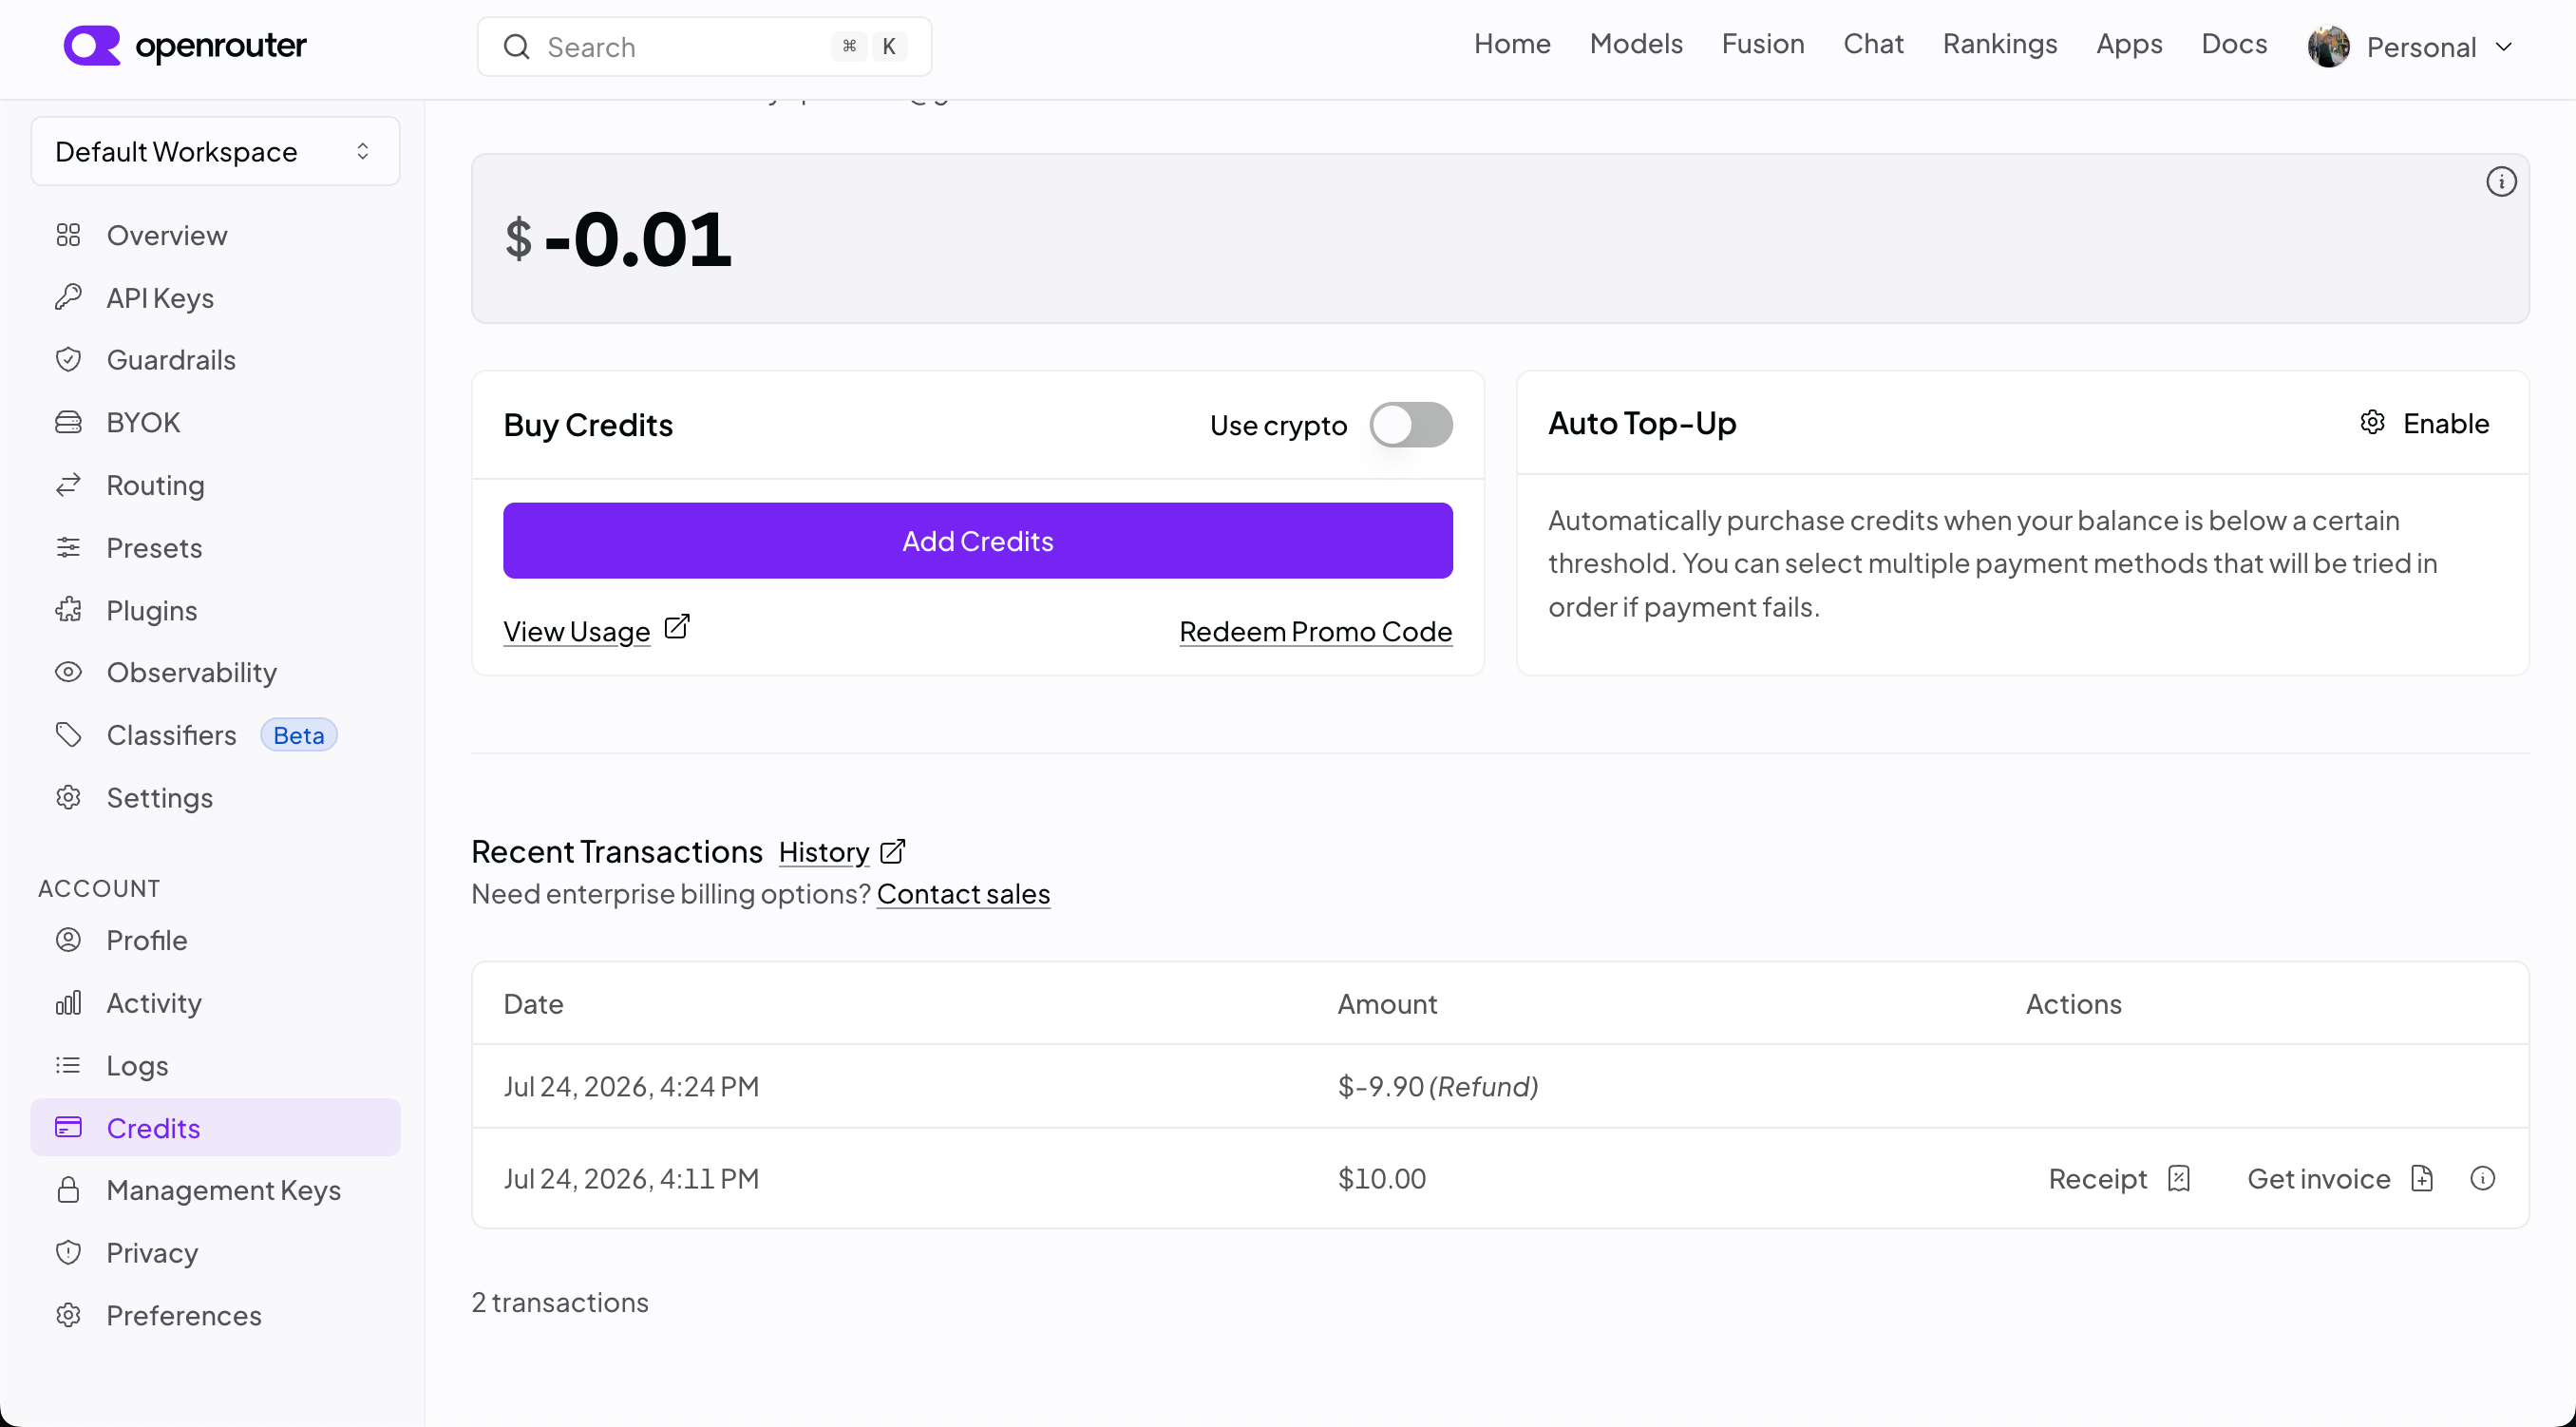
Task: Open Rankings in top navigation
Action: point(2000,44)
